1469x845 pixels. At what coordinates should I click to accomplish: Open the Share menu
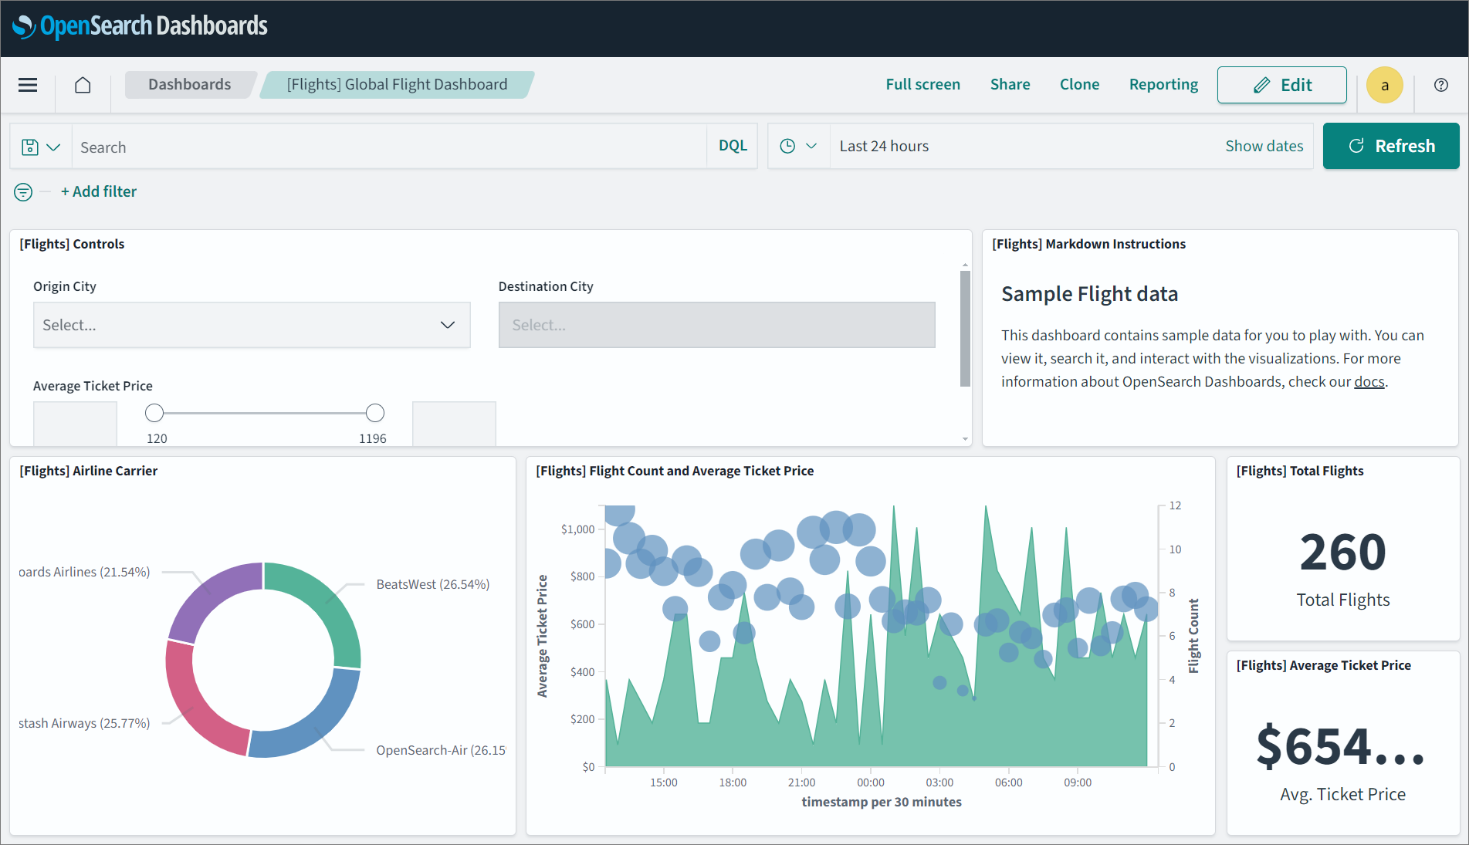click(x=1010, y=85)
